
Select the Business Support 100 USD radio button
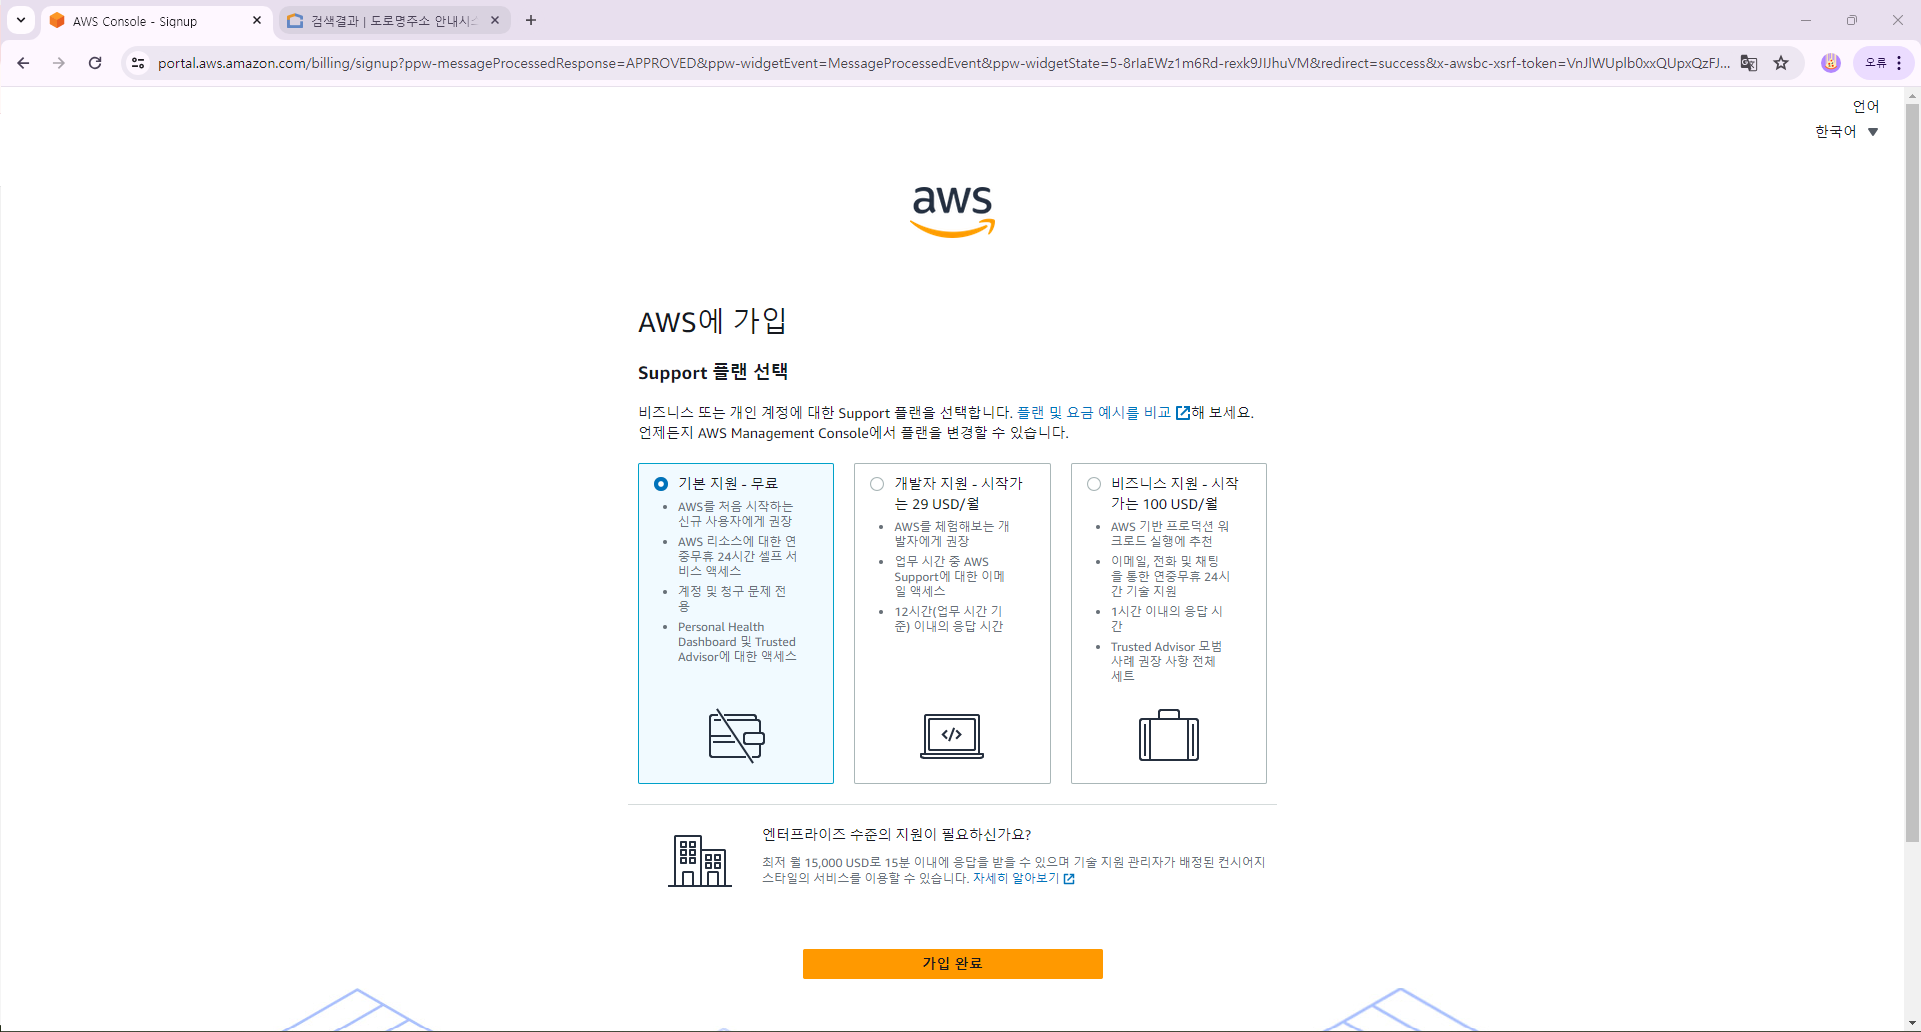tap(1094, 484)
